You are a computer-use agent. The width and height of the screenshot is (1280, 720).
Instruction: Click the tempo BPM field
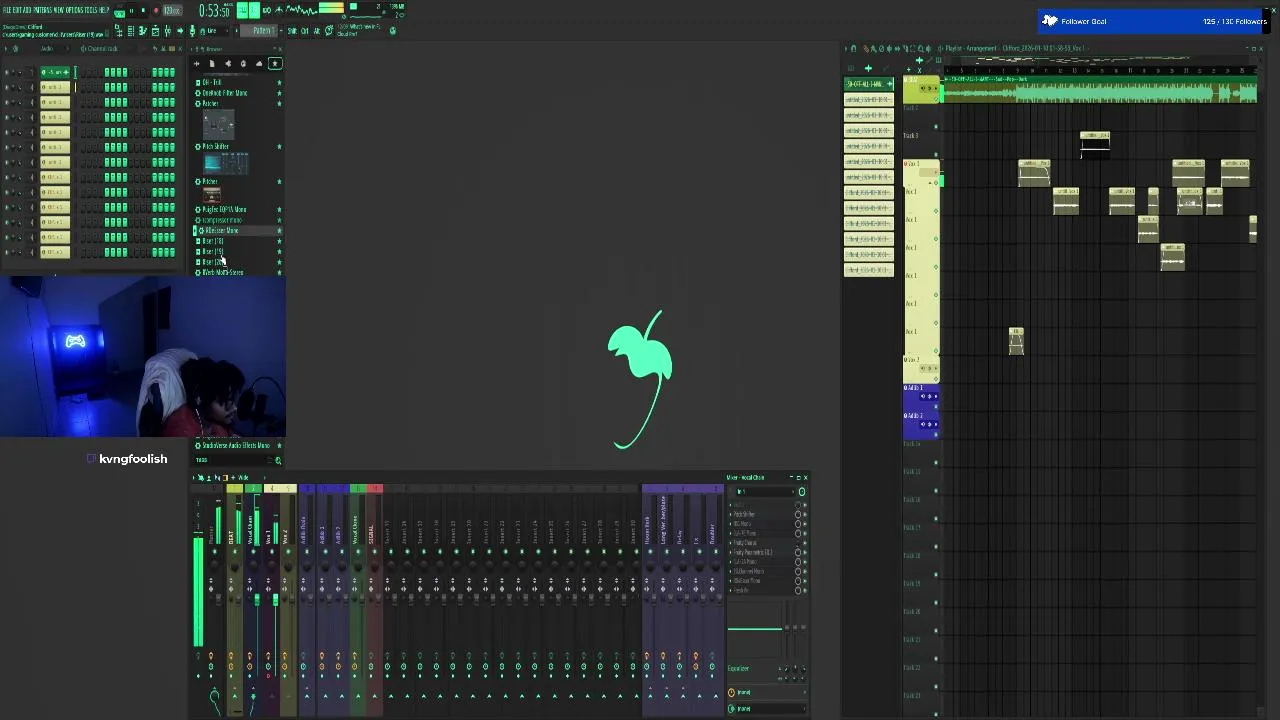(172, 11)
